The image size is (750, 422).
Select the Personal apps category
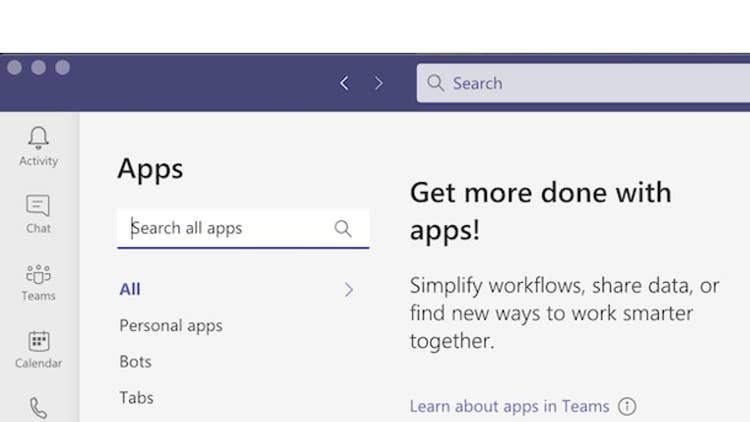[171, 326]
